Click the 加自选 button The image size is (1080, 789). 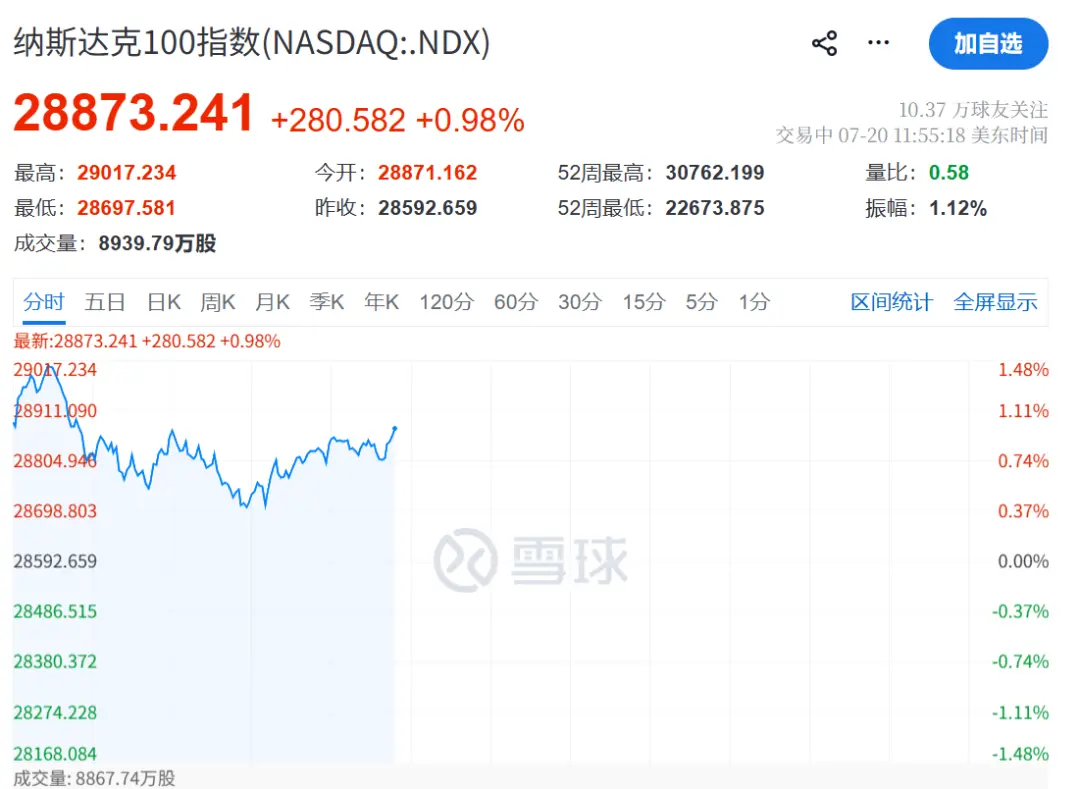click(x=988, y=43)
